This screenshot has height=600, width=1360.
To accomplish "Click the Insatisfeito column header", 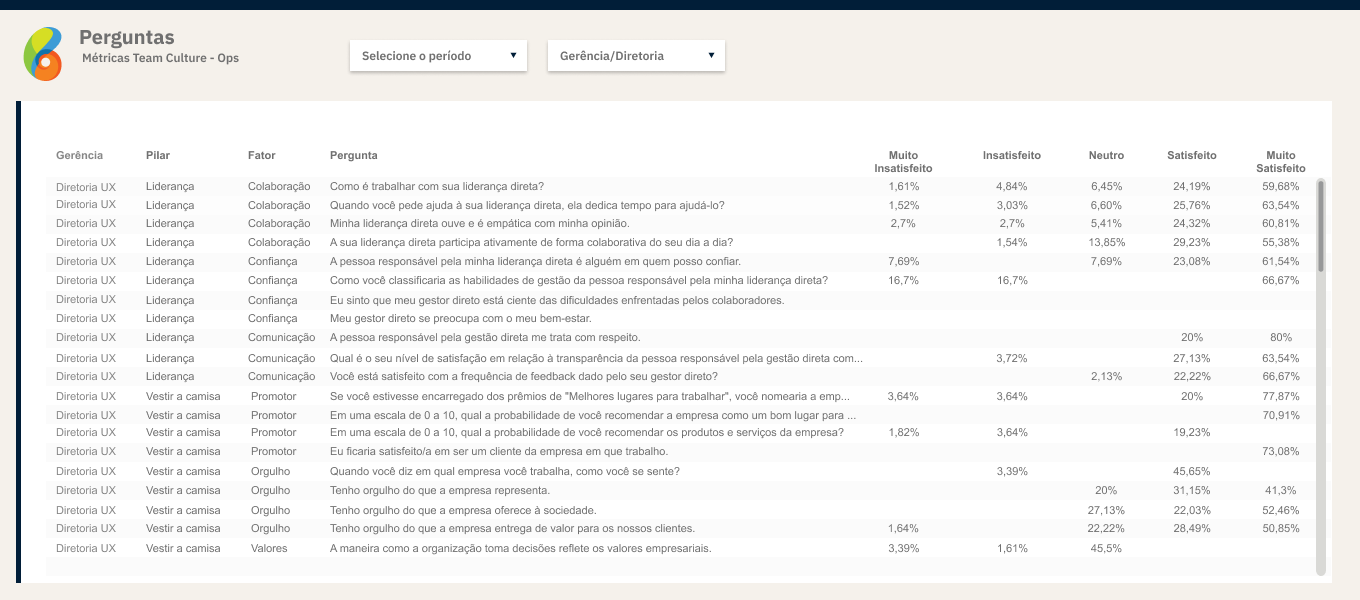I will click(x=1012, y=155).
